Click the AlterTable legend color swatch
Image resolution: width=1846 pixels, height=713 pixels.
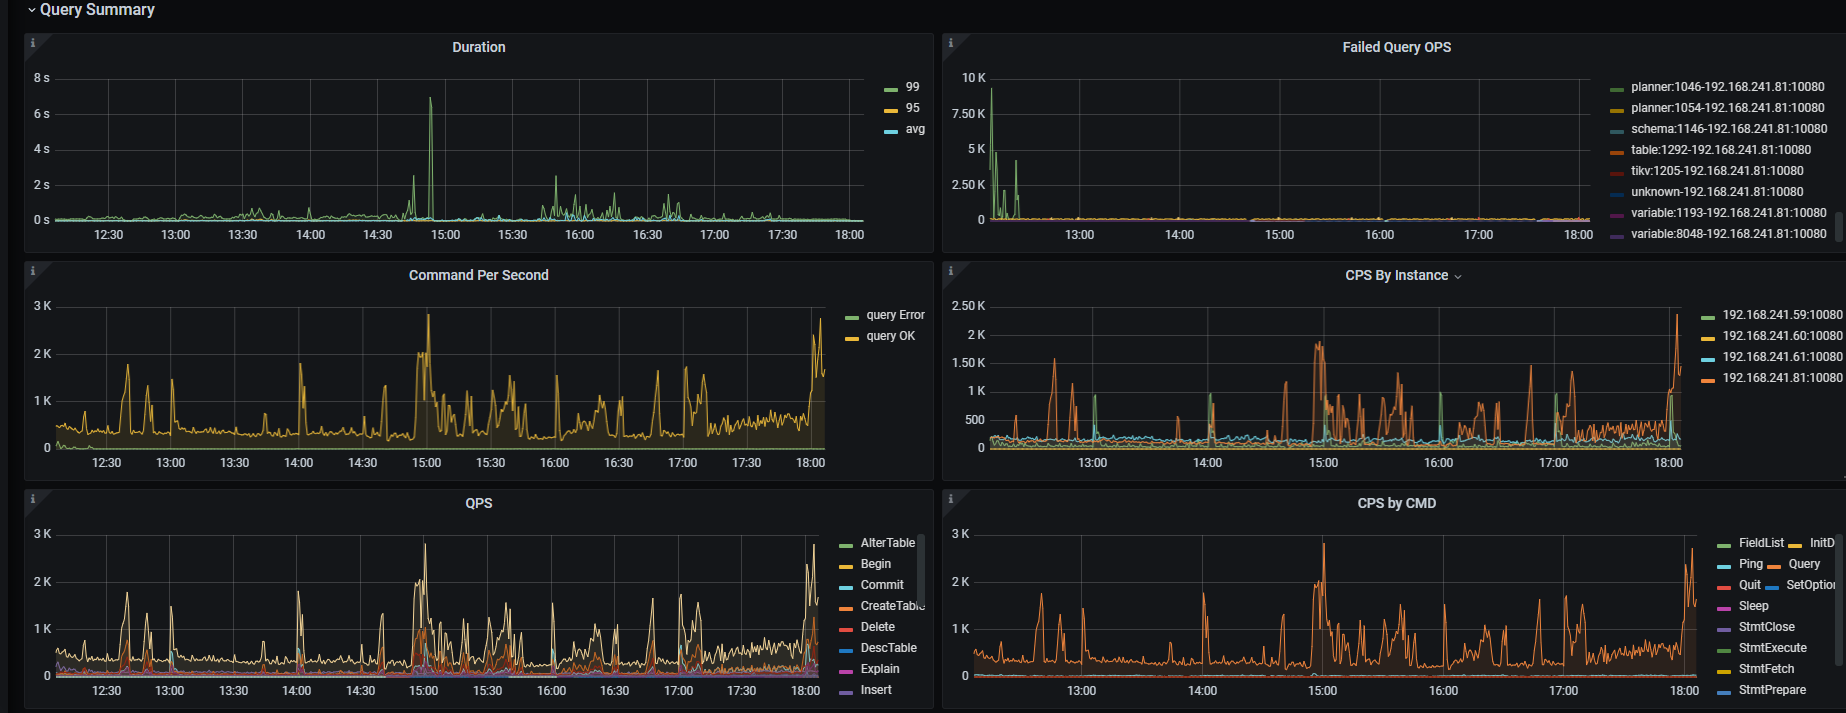point(846,545)
